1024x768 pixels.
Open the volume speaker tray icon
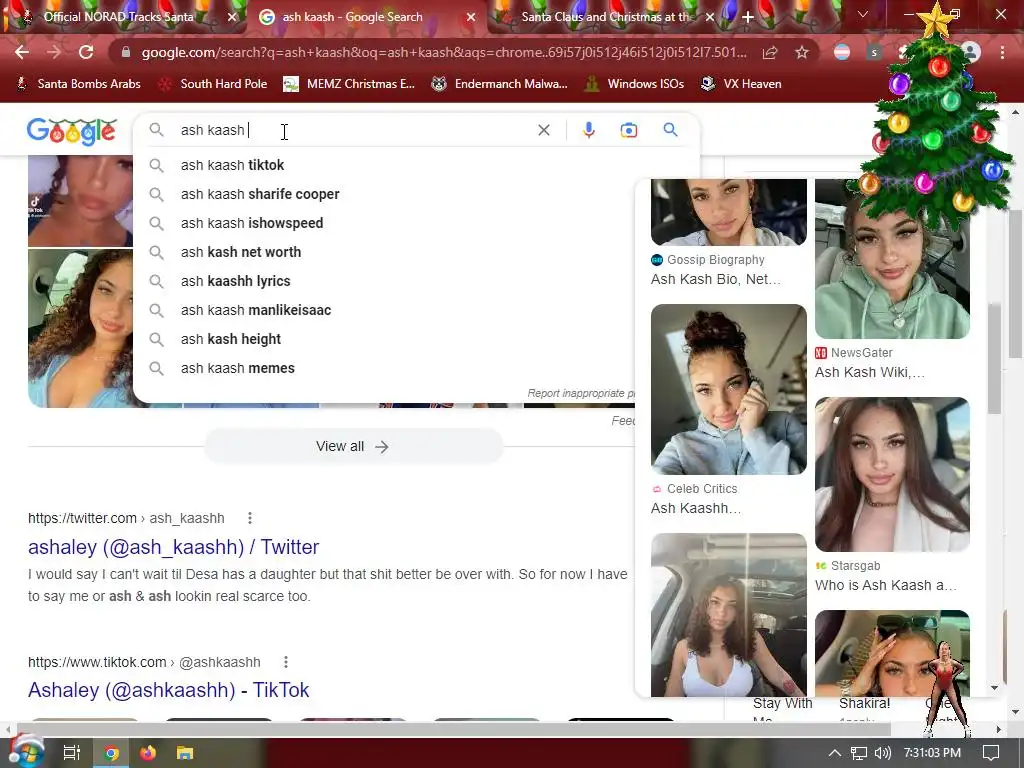coord(882,753)
